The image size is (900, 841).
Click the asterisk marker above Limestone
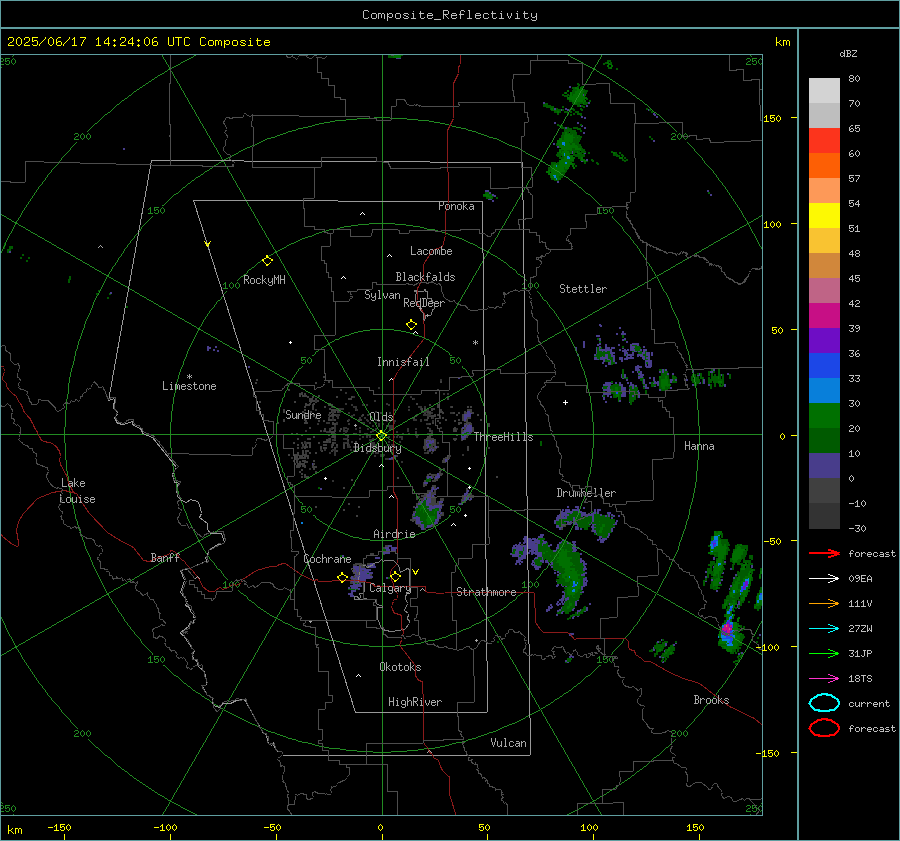pyautogui.click(x=189, y=377)
